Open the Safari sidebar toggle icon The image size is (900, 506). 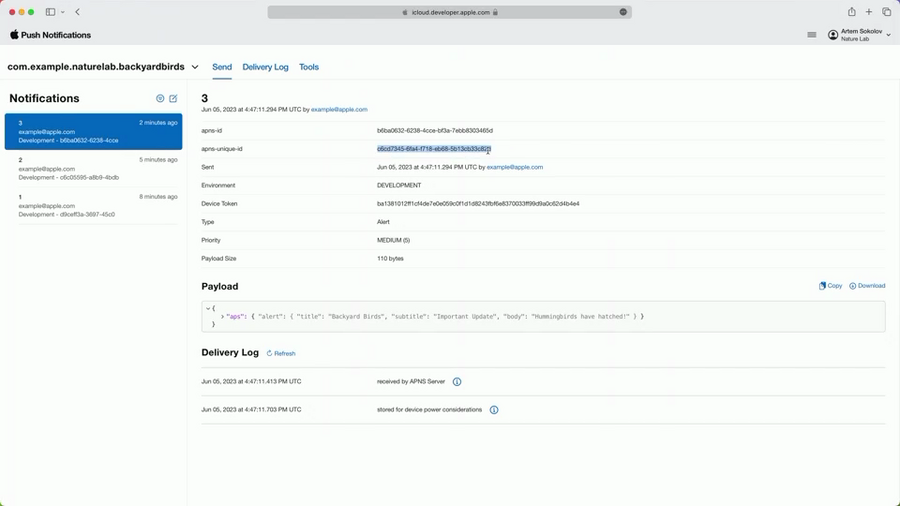(51, 12)
